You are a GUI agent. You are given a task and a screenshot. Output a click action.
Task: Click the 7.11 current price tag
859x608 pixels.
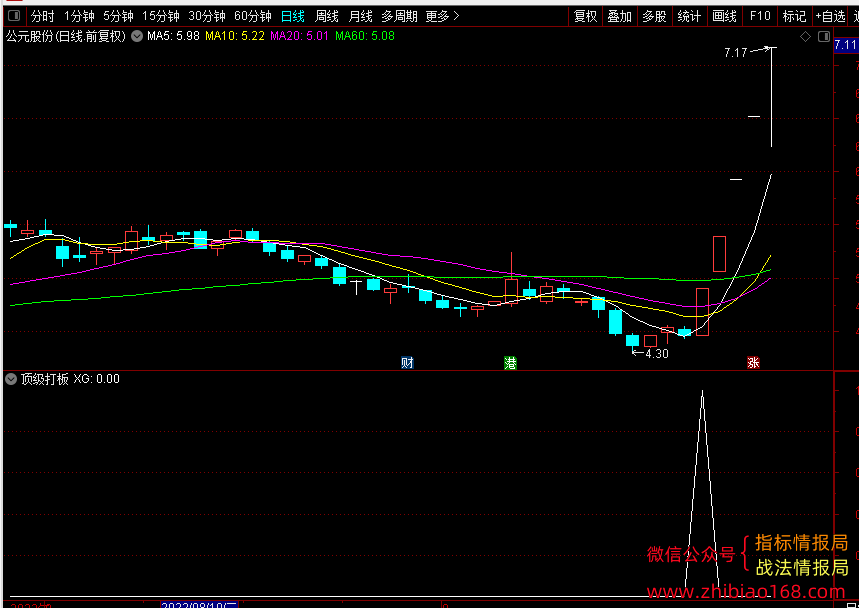tap(846, 45)
